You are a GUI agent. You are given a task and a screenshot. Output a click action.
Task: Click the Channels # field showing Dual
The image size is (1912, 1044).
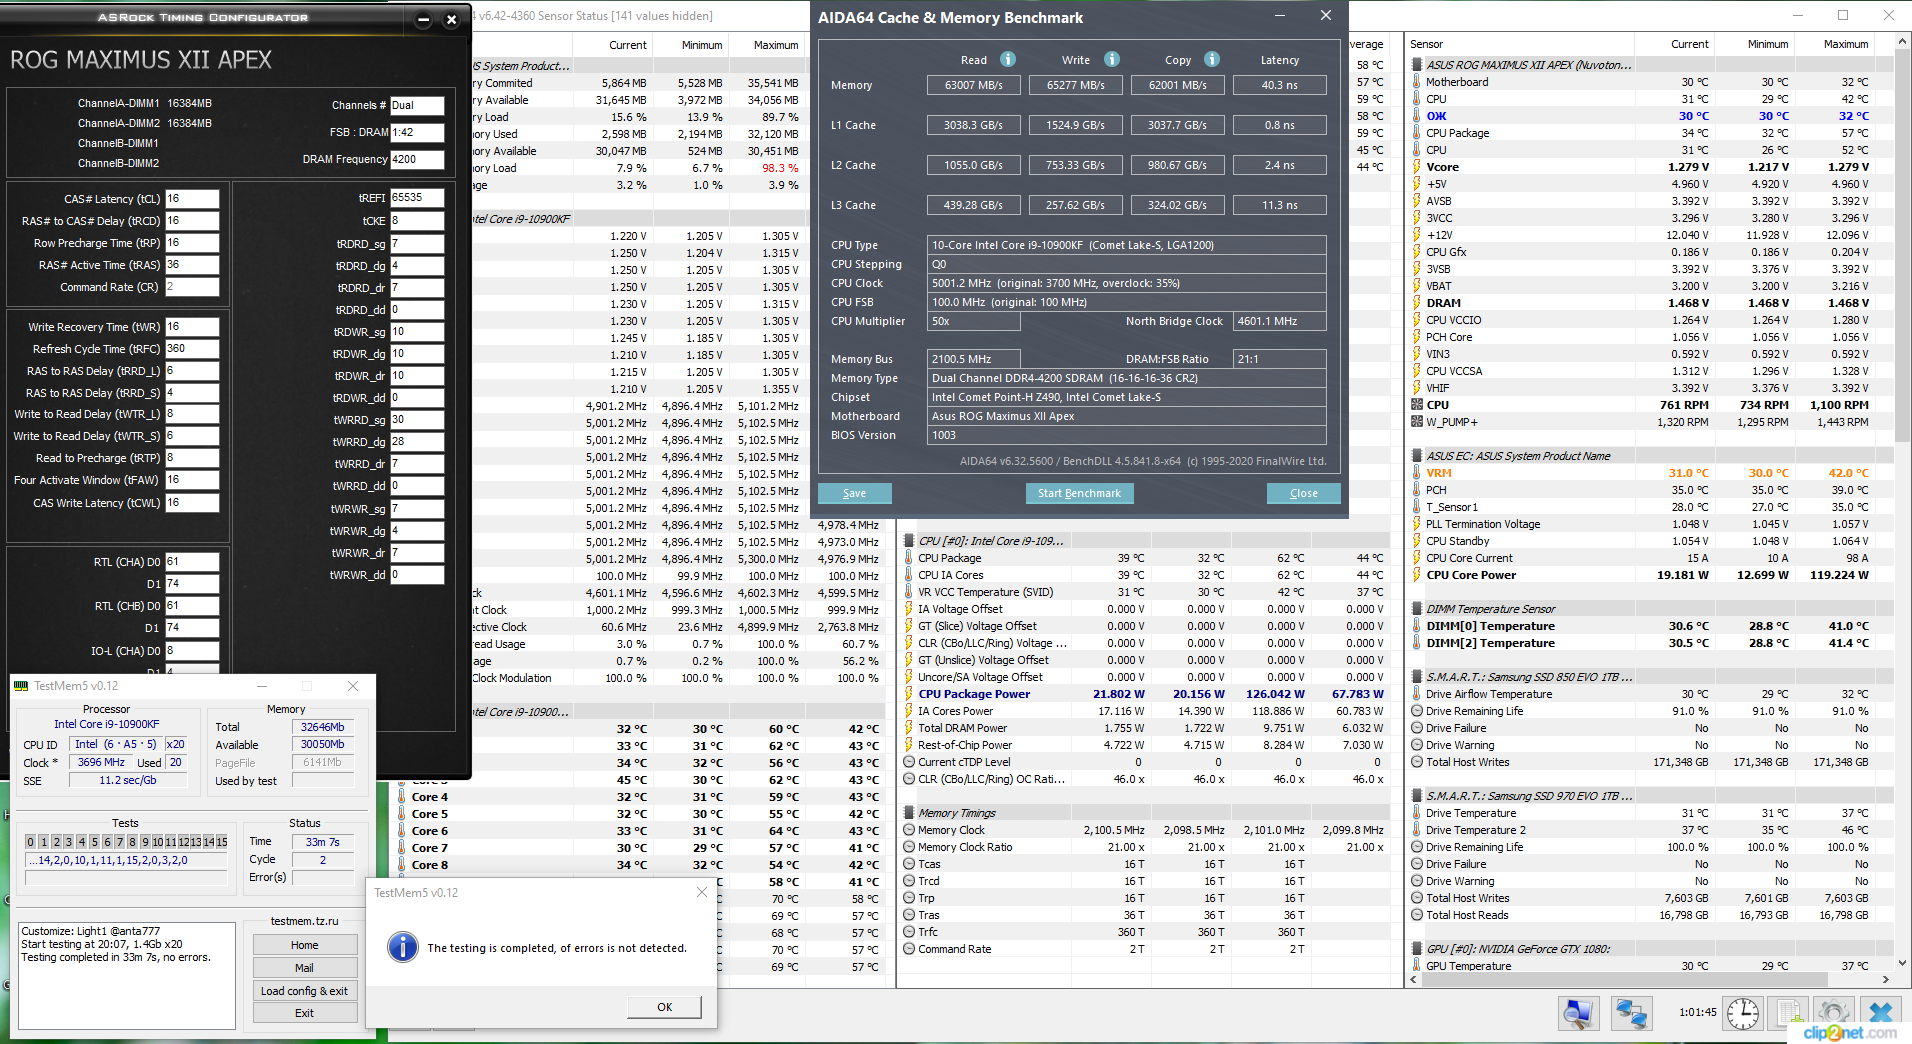(x=417, y=105)
